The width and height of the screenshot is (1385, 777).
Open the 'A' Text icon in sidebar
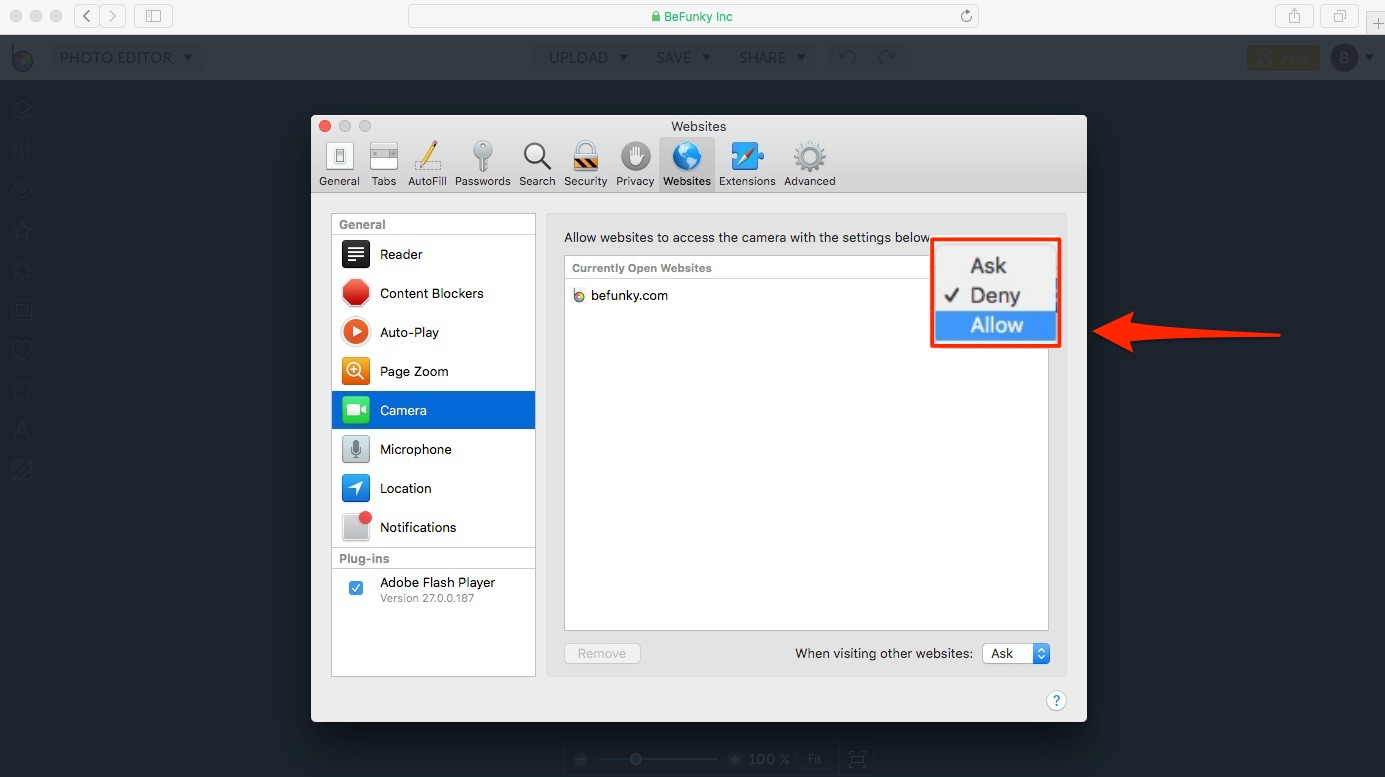tap(22, 430)
